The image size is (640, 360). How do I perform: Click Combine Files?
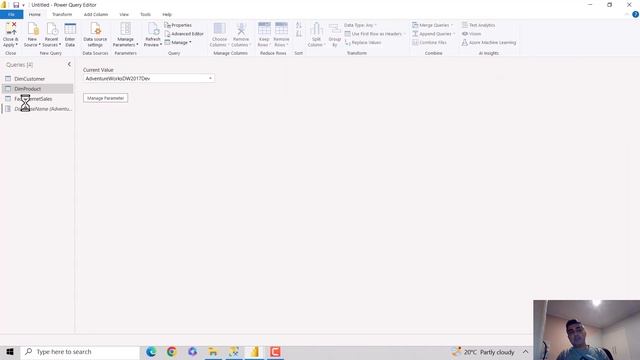click(x=429, y=42)
